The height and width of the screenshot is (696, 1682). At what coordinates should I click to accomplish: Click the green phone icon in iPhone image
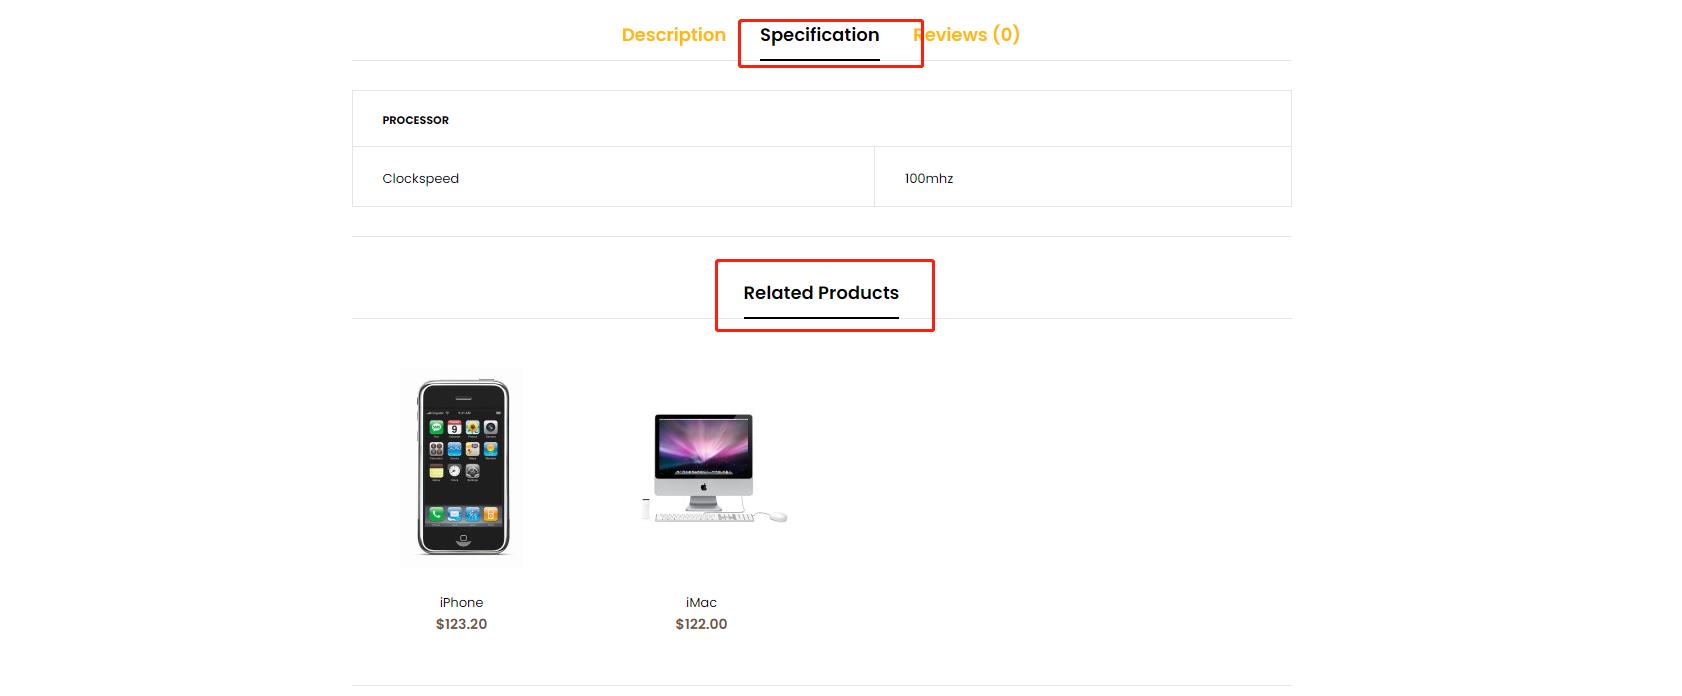tap(436, 514)
